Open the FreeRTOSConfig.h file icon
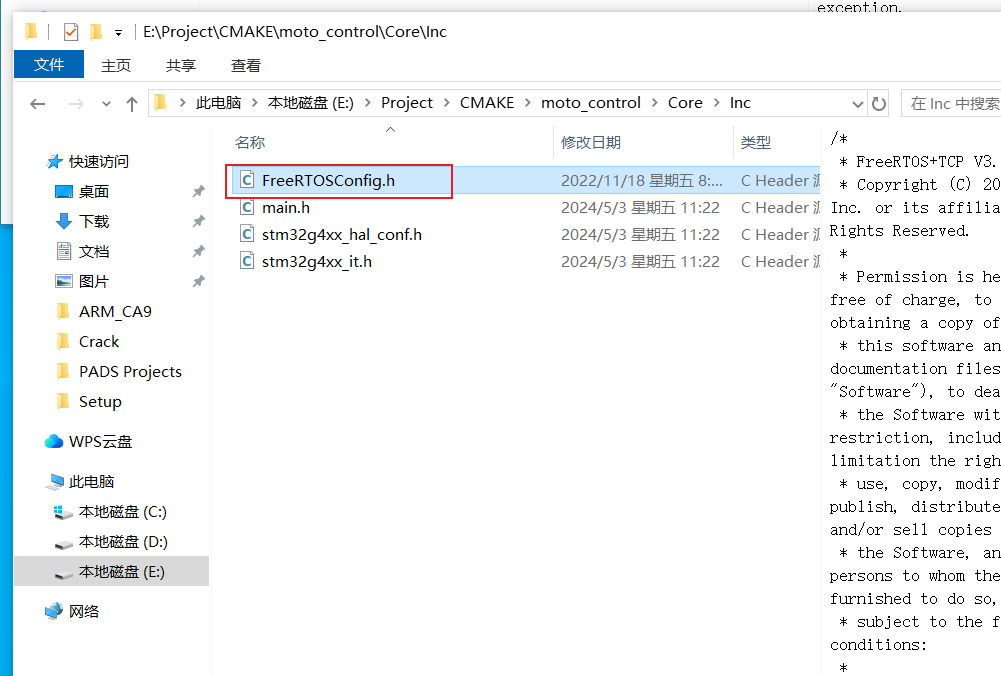Image resolution: width=1001 pixels, height=676 pixels. pos(247,180)
